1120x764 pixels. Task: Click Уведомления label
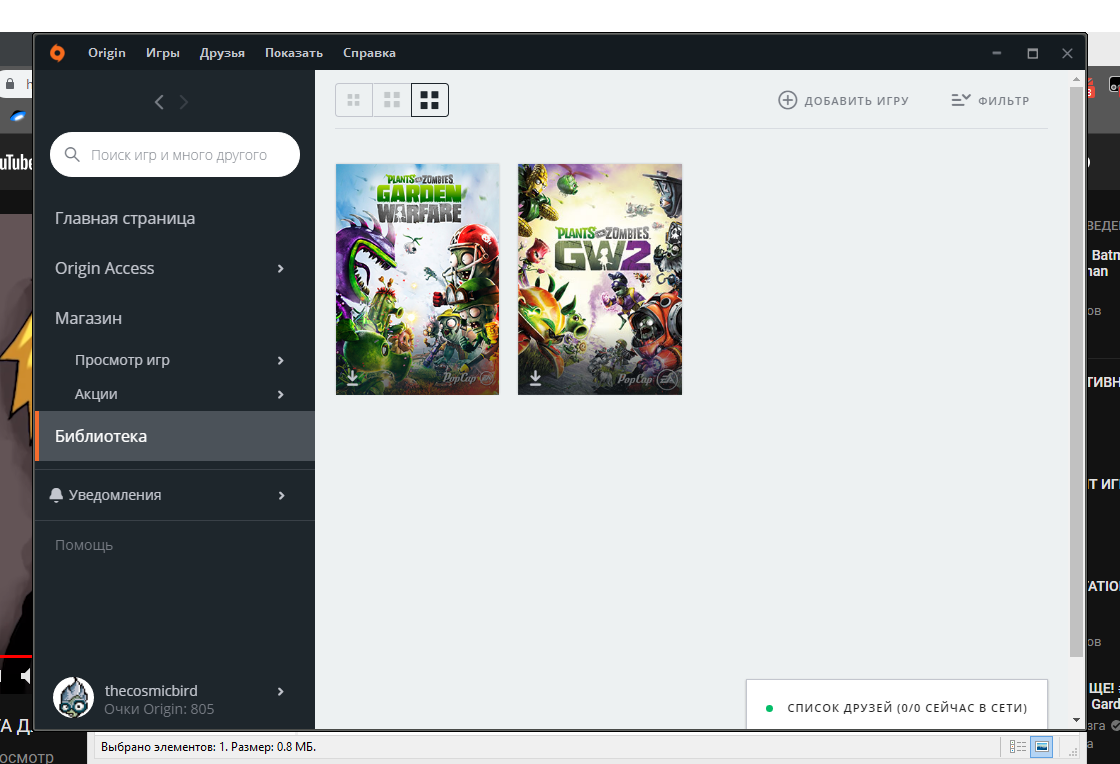point(115,496)
